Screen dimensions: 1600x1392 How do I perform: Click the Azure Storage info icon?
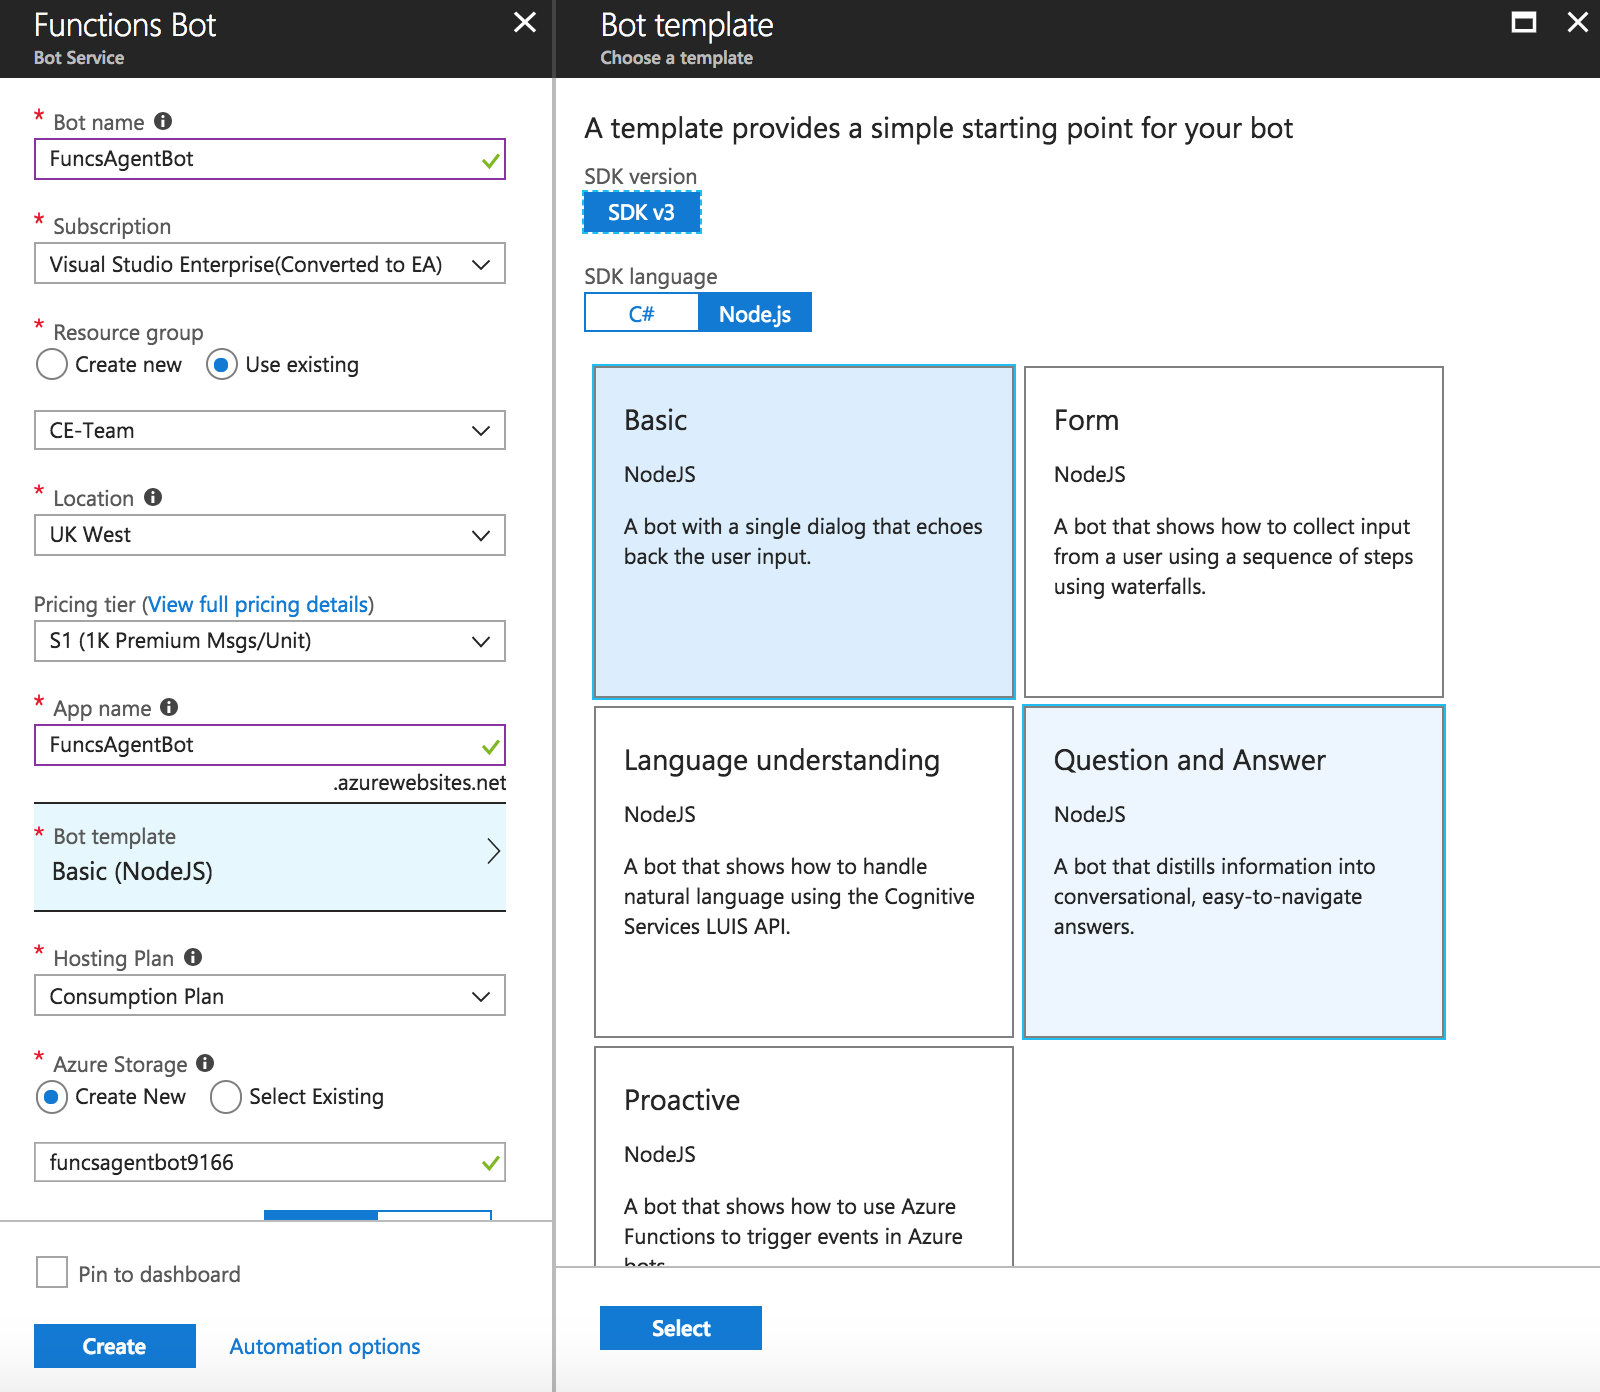coord(205,1063)
